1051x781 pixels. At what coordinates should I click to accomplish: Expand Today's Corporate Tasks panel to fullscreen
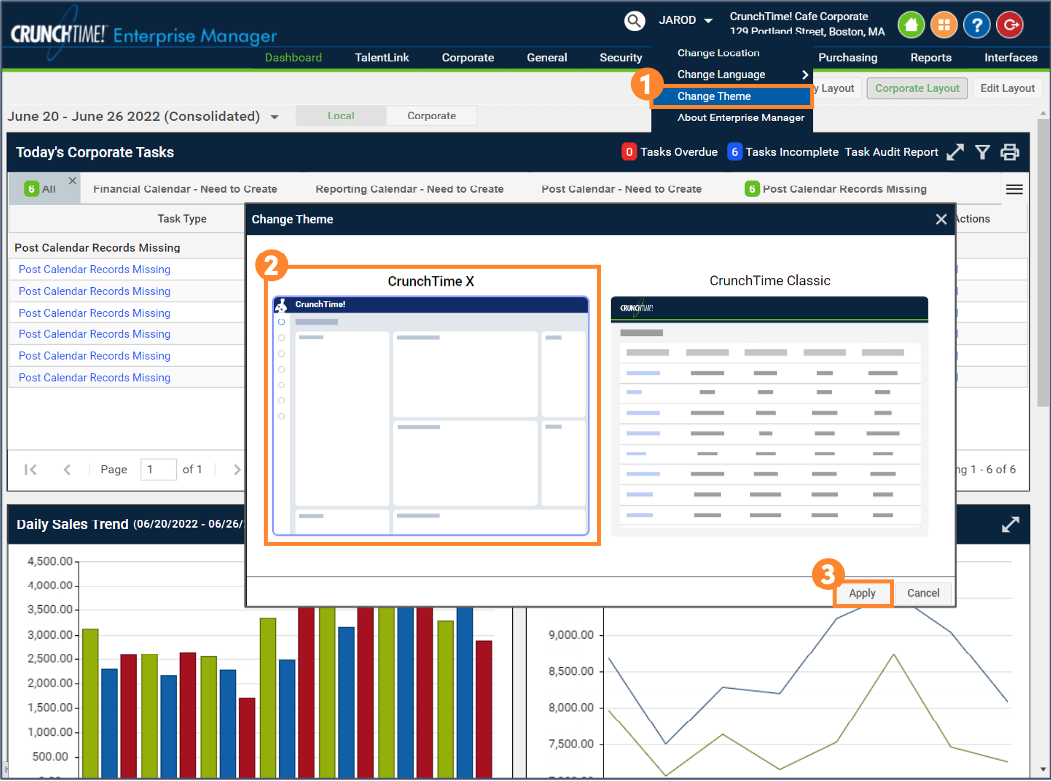(956, 152)
